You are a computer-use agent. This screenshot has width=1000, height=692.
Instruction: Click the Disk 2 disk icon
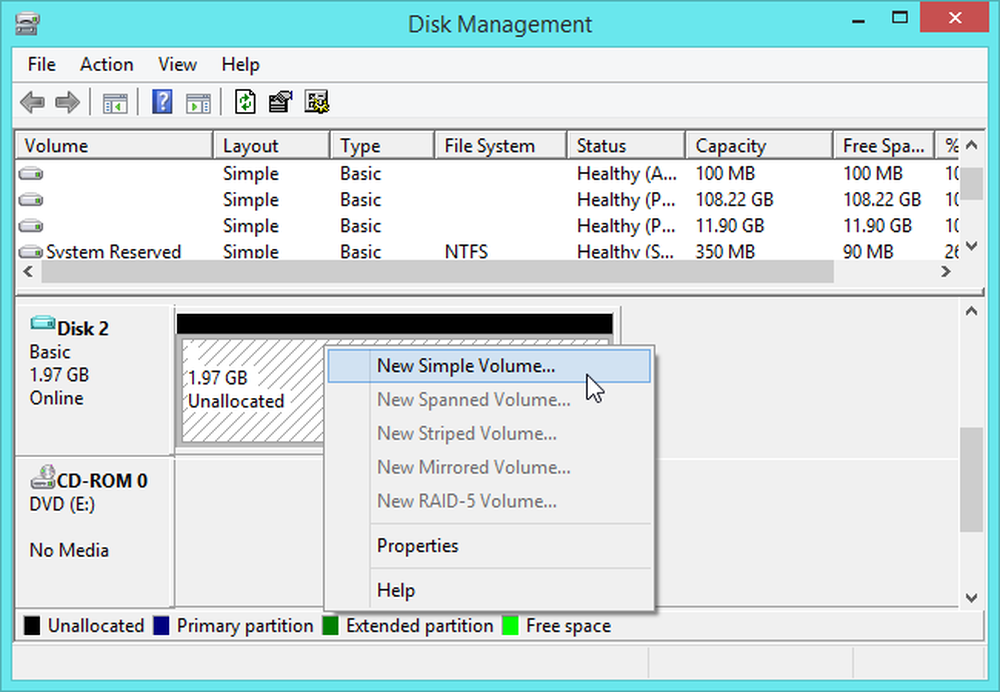pyautogui.click(x=43, y=323)
